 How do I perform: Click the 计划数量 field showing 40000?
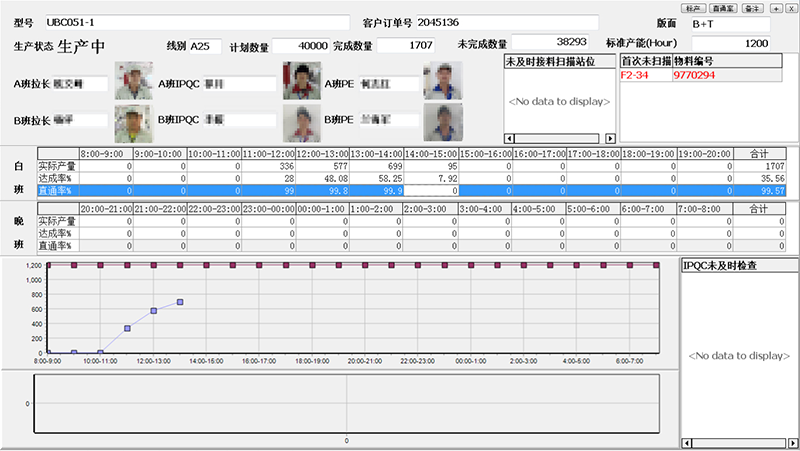[300, 46]
